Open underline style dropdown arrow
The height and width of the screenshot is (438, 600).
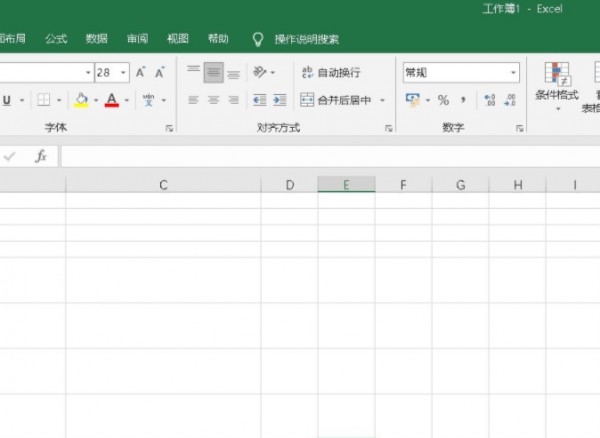tap(22, 101)
